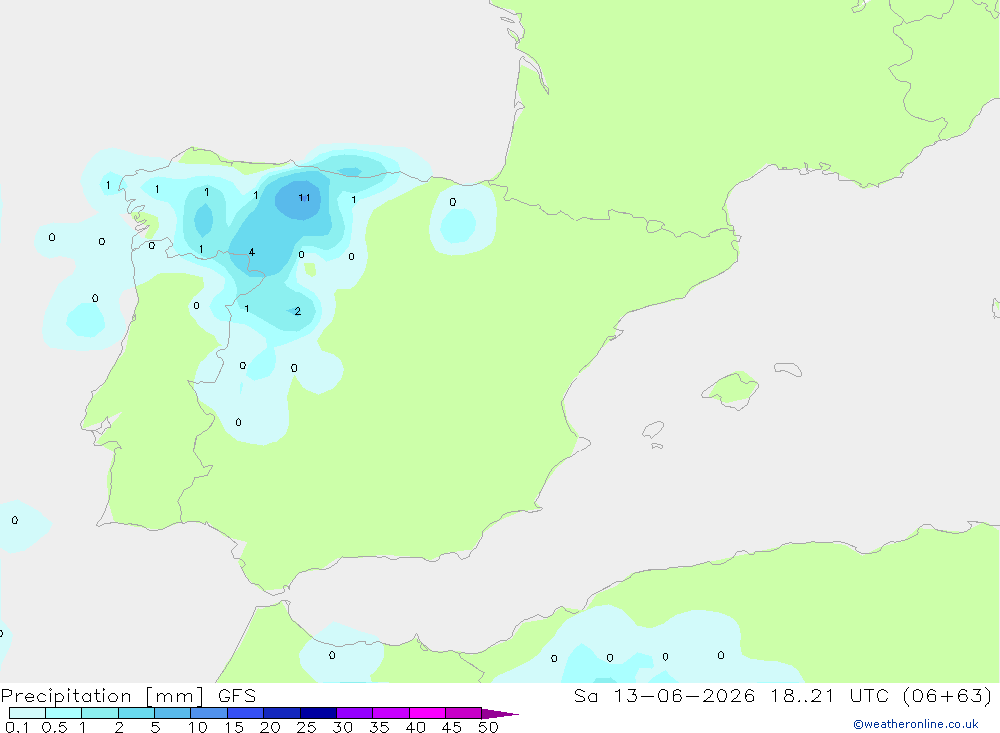1000x733 pixels.
Task: Click the 'GFS' model label
Action: coord(237,696)
